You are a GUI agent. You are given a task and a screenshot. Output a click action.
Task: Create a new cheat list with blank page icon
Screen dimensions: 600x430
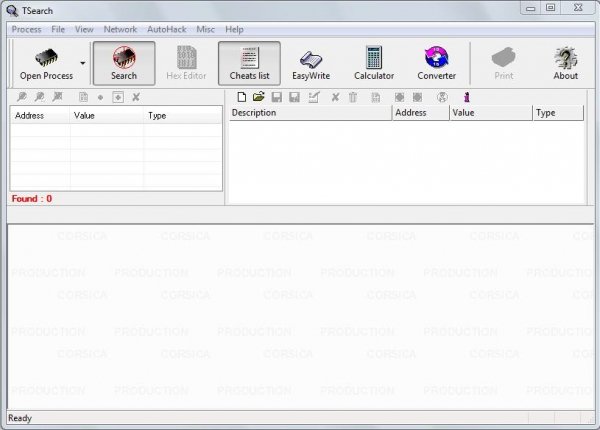[x=241, y=97]
